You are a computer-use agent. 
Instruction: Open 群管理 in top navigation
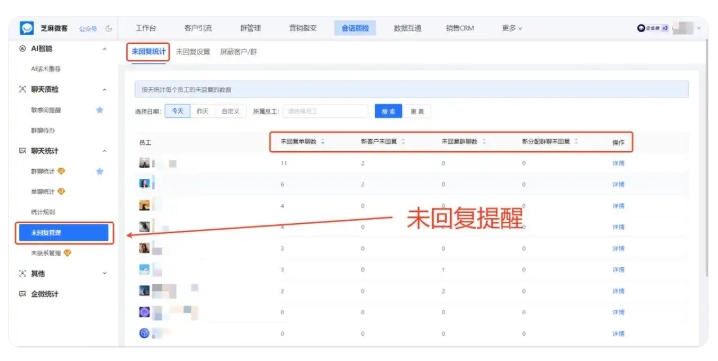point(250,28)
